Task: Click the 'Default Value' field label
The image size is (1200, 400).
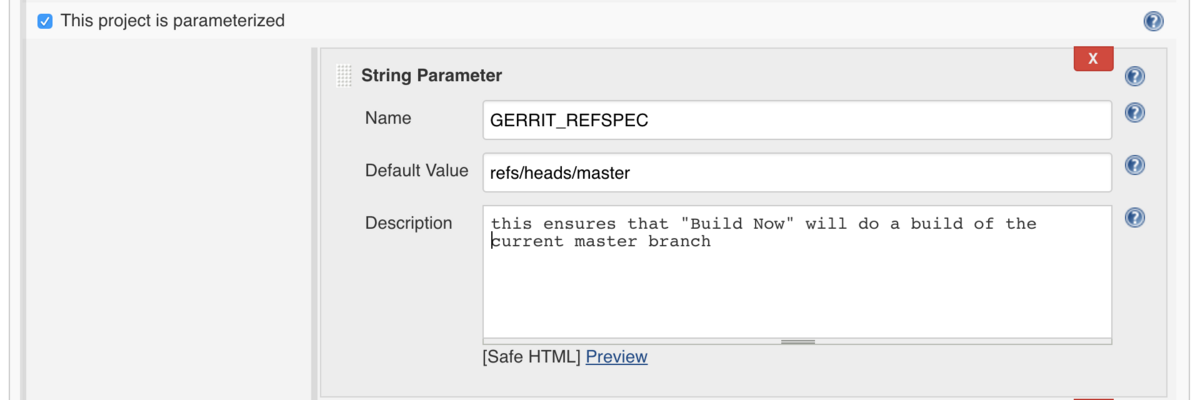Action: point(416,171)
